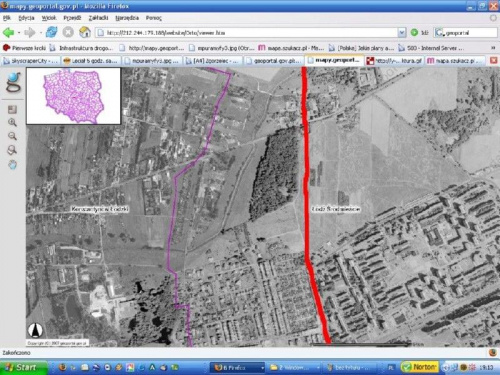Open the Windows Start menu
The image size is (500, 375).
[23, 367]
